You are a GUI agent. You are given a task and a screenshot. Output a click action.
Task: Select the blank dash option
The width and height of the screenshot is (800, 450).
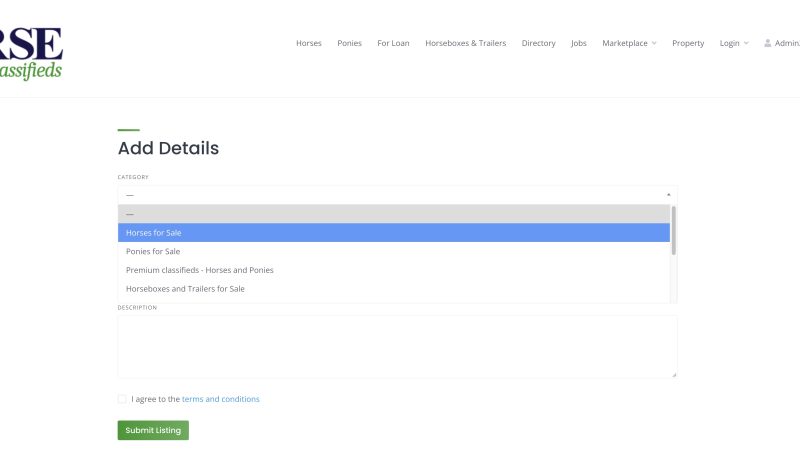(394, 214)
